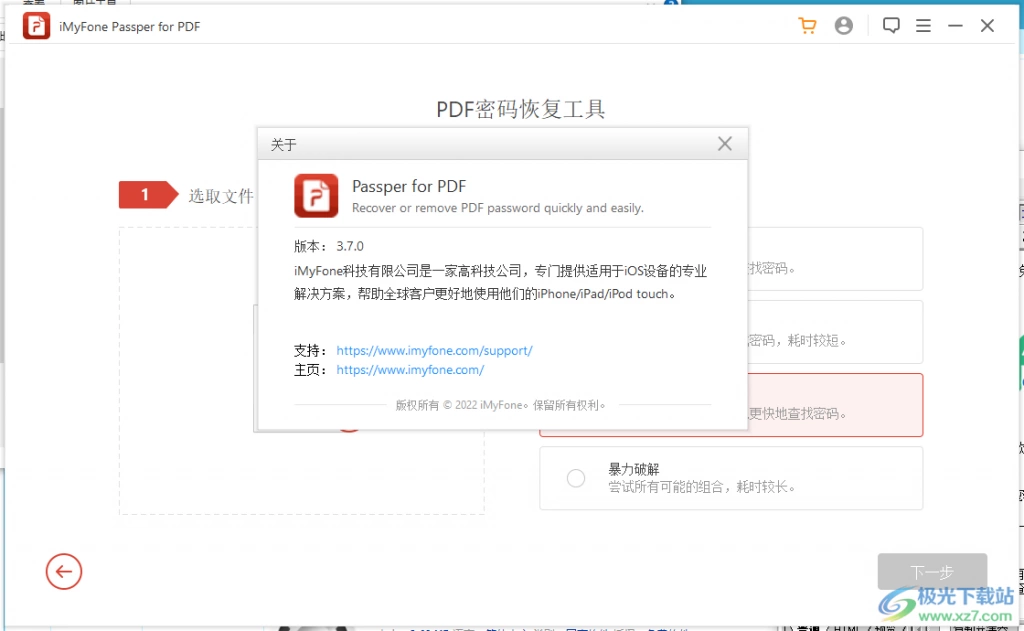Select the option card ending 耗时较短

[x=835, y=332]
